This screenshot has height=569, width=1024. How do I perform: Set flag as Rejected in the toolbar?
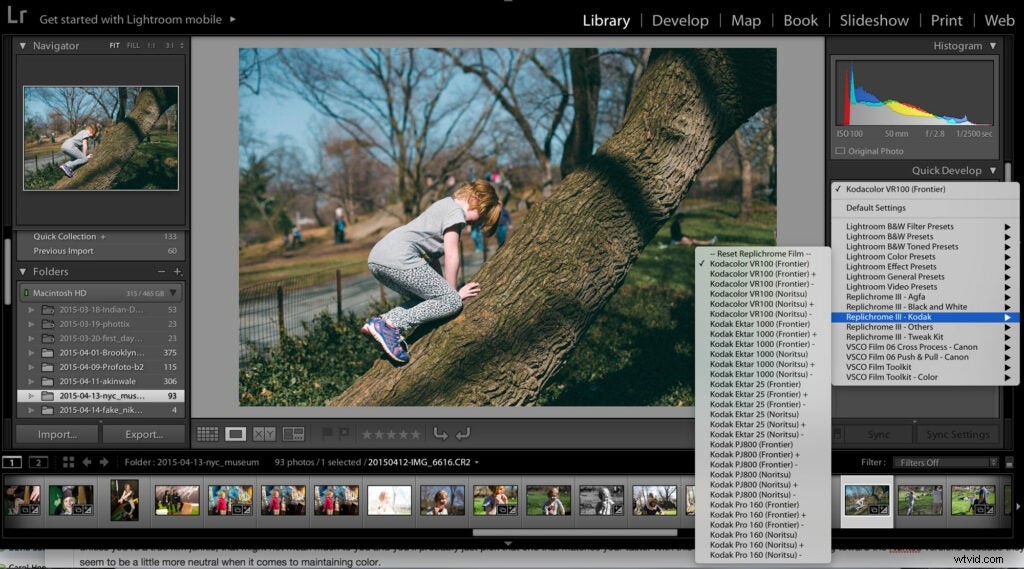tap(344, 433)
